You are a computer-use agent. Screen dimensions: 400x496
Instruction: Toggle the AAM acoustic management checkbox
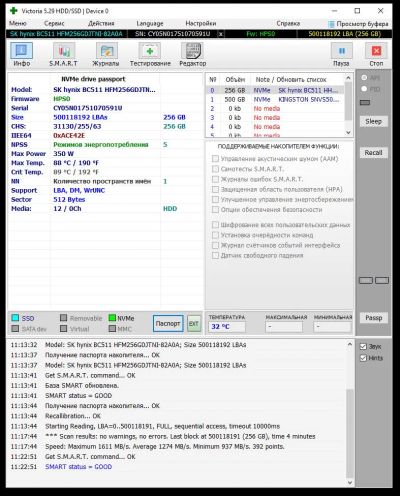click(x=215, y=159)
